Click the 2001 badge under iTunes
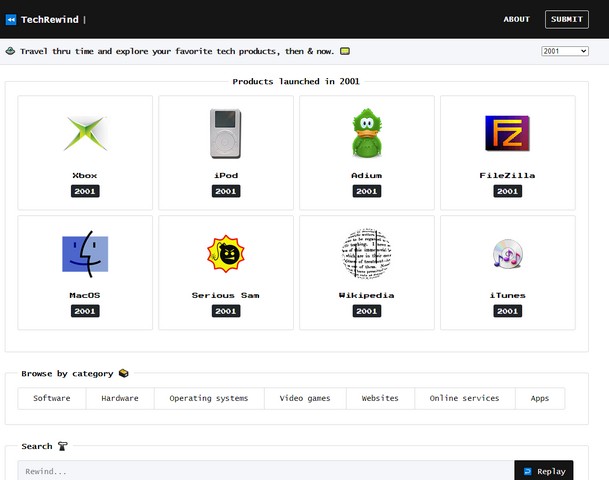Viewport: 609px width, 480px height. click(508, 311)
